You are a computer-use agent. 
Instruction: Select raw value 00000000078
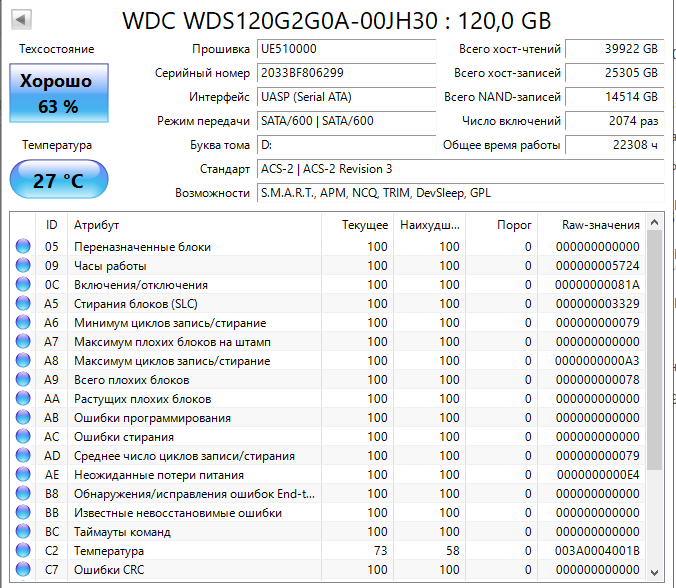pos(598,379)
